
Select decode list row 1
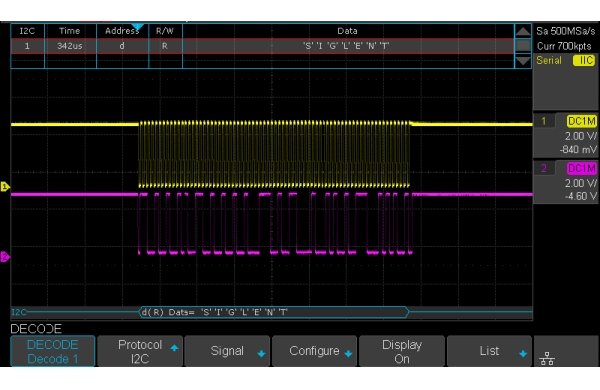[262, 46]
